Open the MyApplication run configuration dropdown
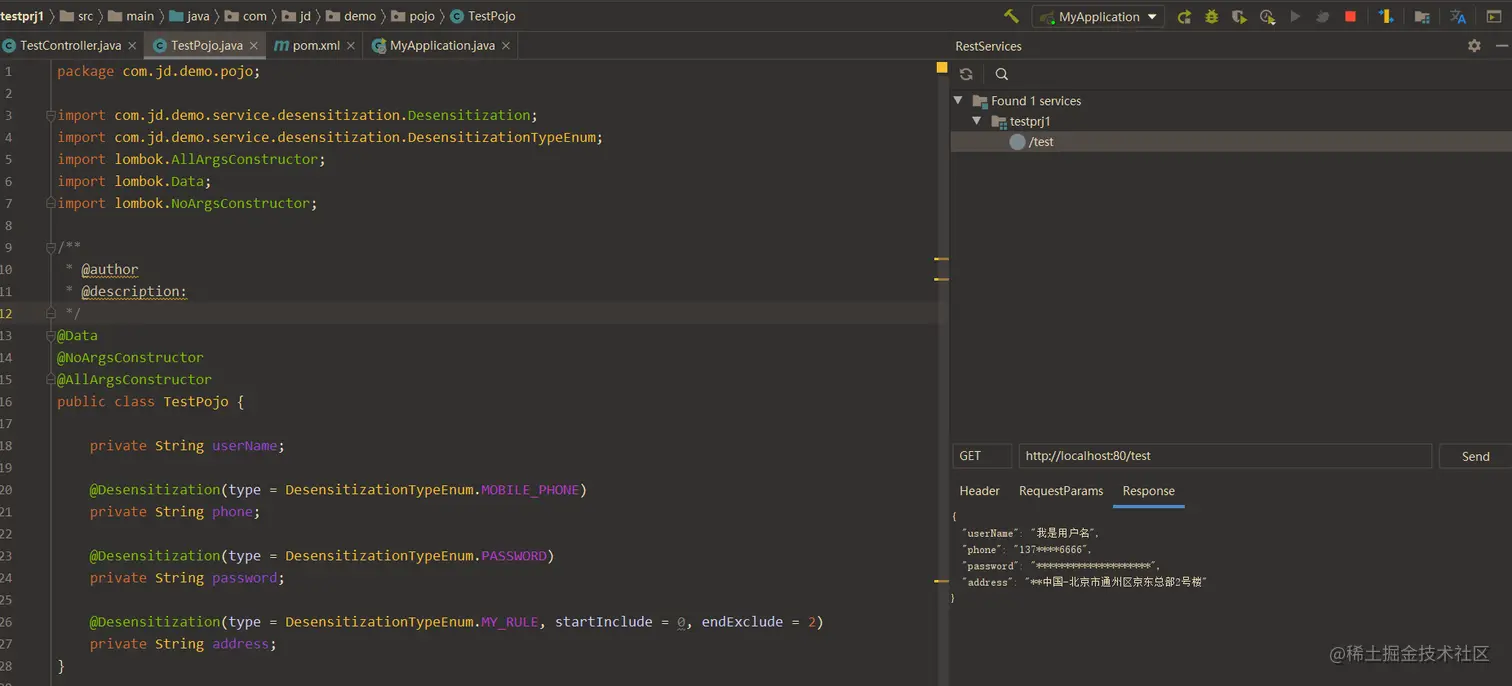The width and height of the screenshot is (1512, 686). [x=1098, y=17]
